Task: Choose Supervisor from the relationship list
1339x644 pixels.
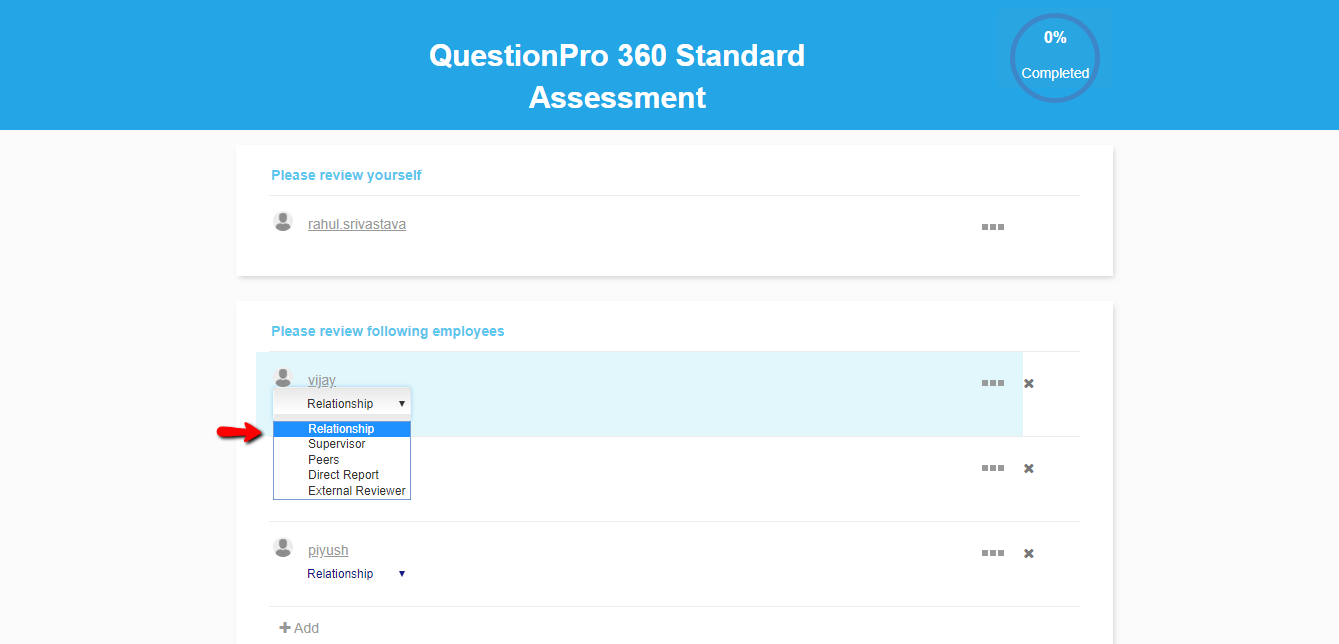Action: (x=337, y=444)
